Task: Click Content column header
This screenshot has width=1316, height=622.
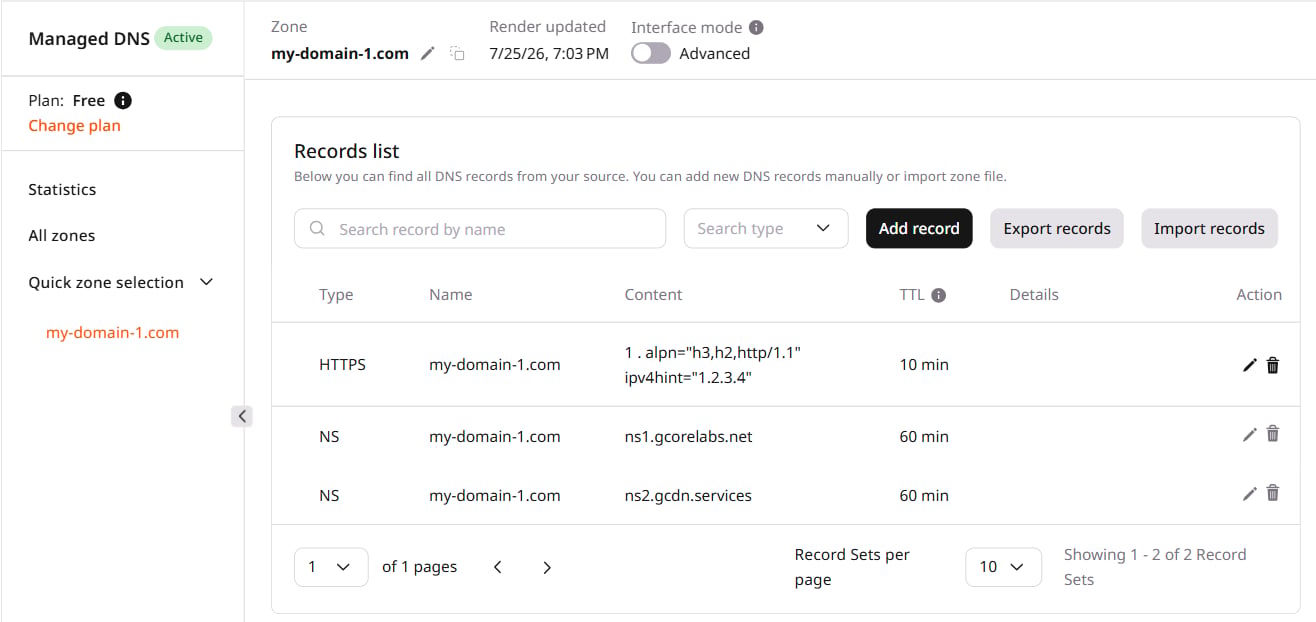Action: (653, 295)
